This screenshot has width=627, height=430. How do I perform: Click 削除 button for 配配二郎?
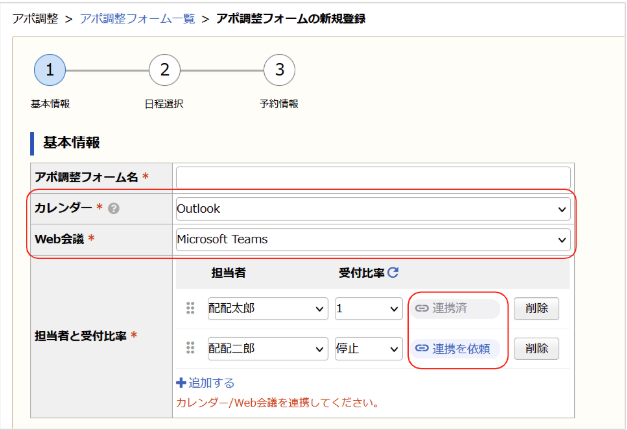(x=536, y=348)
